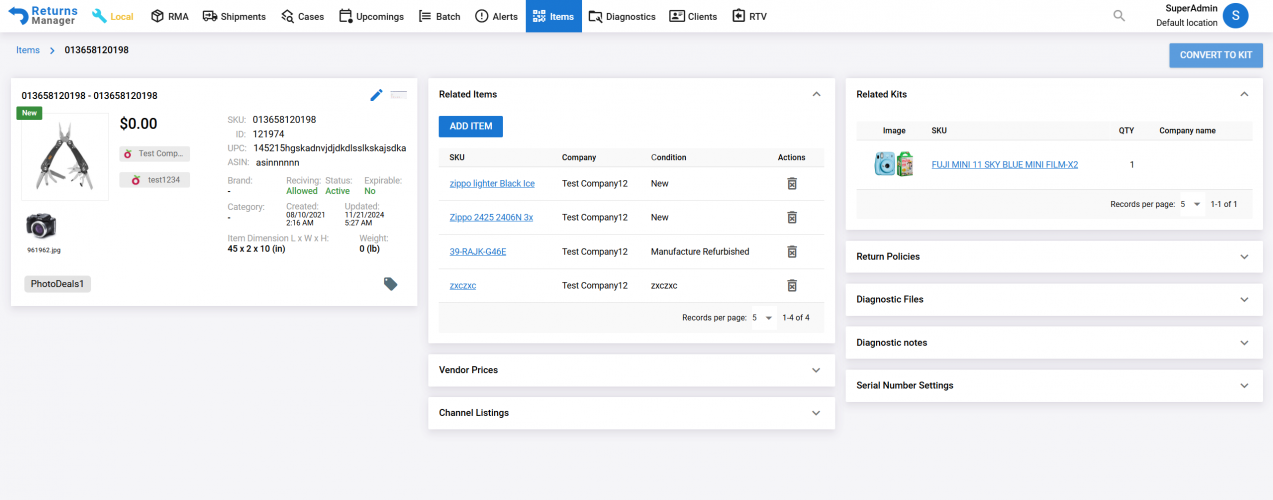The height and width of the screenshot is (500, 1273).
Task: Open the Zippo 2425 2406N 3x link
Action: tap(491, 218)
